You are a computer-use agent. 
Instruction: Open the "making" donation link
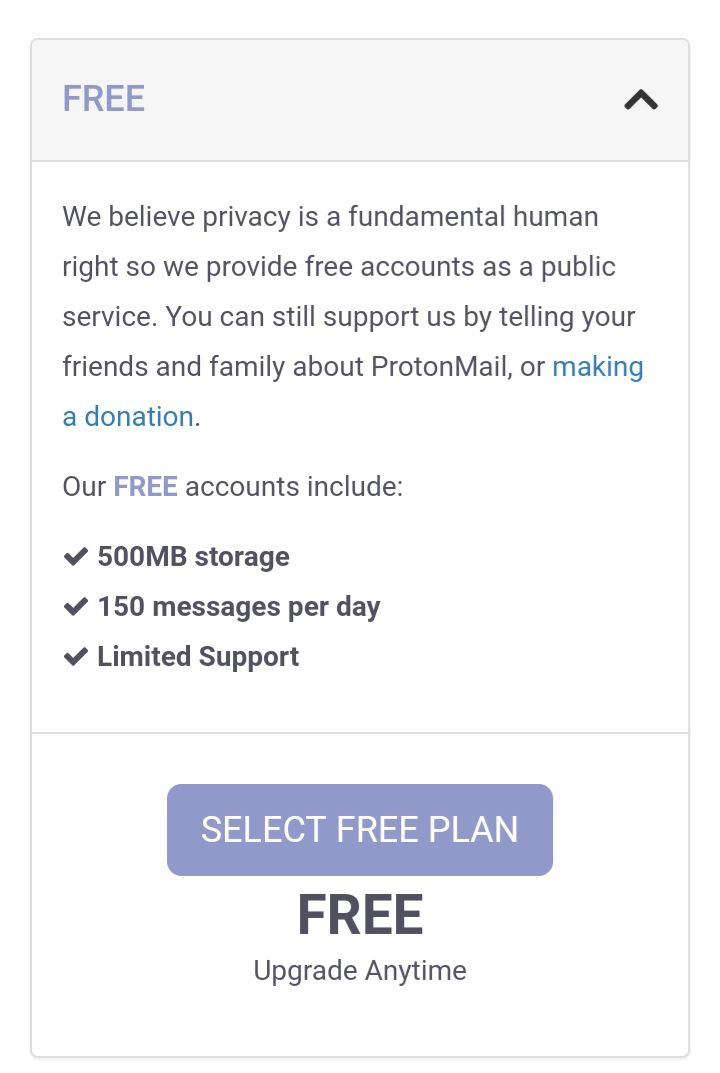coord(597,367)
